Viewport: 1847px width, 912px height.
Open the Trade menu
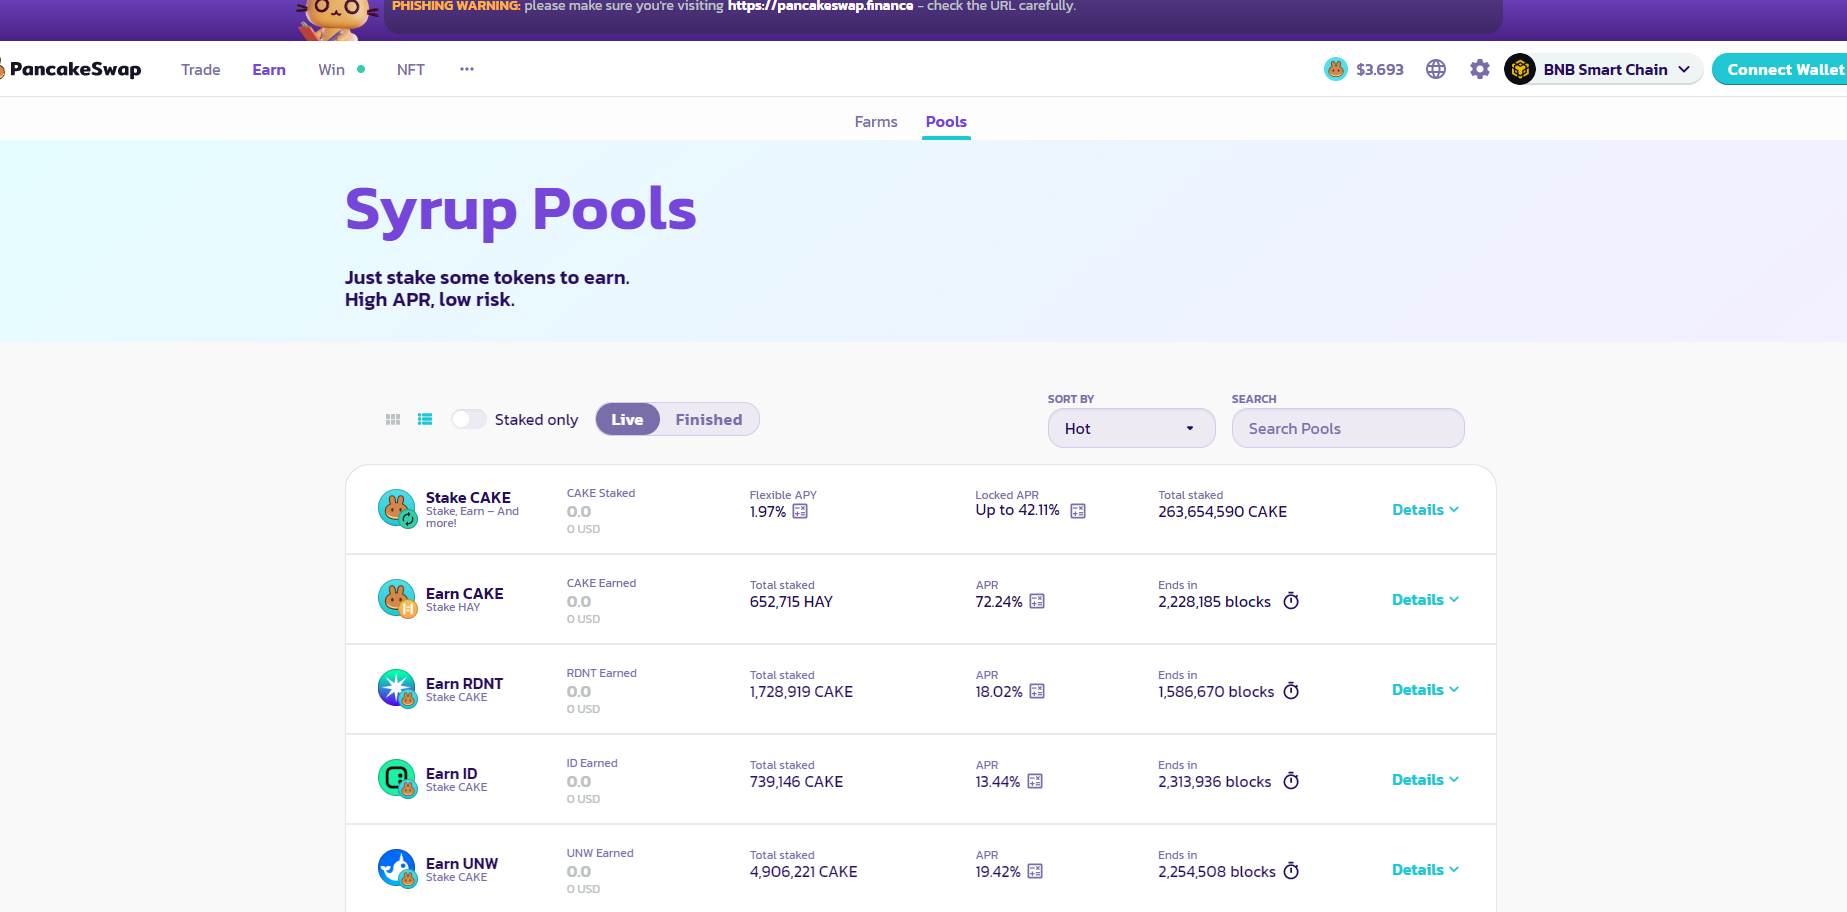201,69
